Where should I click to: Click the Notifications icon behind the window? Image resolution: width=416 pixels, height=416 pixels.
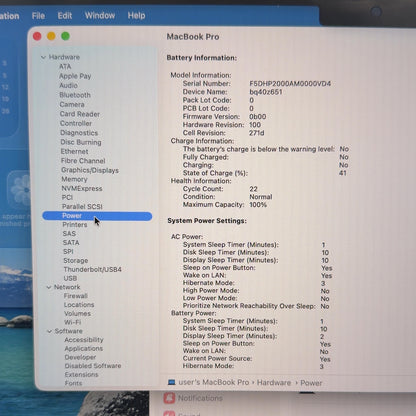point(169,398)
